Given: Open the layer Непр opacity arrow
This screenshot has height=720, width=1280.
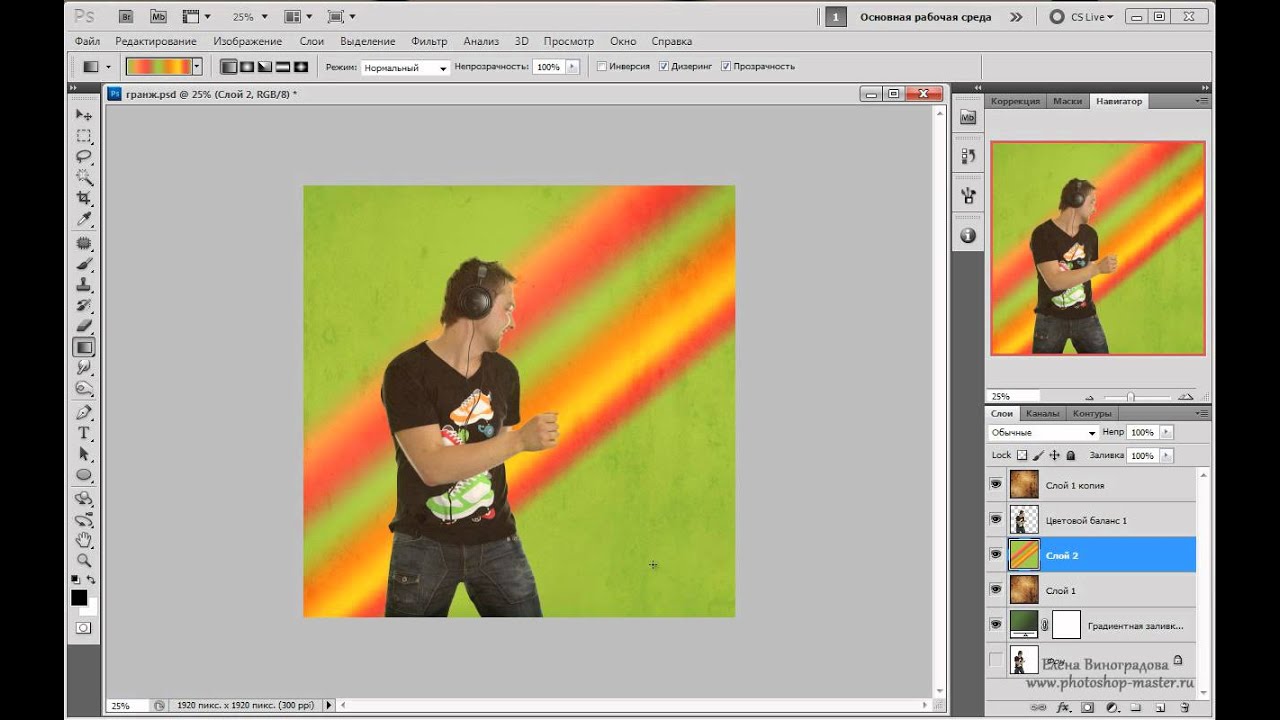Looking at the screenshot, I should pyautogui.click(x=1166, y=433).
